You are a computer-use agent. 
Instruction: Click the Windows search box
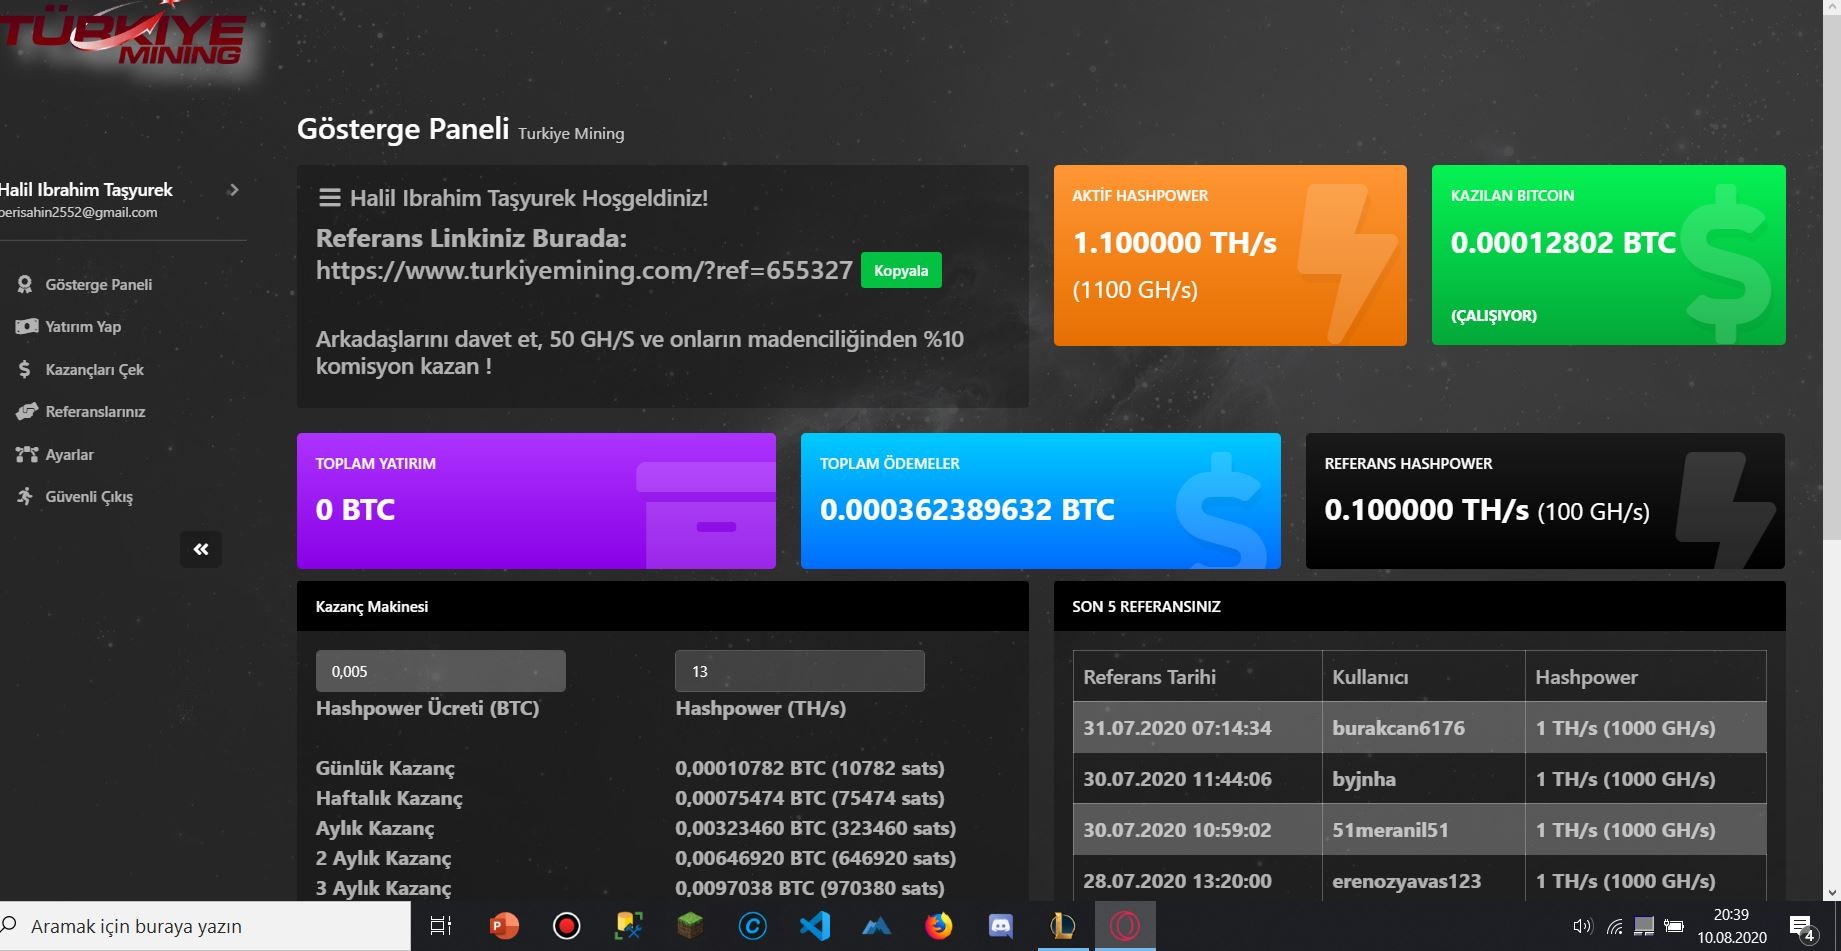pyautogui.click(x=205, y=926)
